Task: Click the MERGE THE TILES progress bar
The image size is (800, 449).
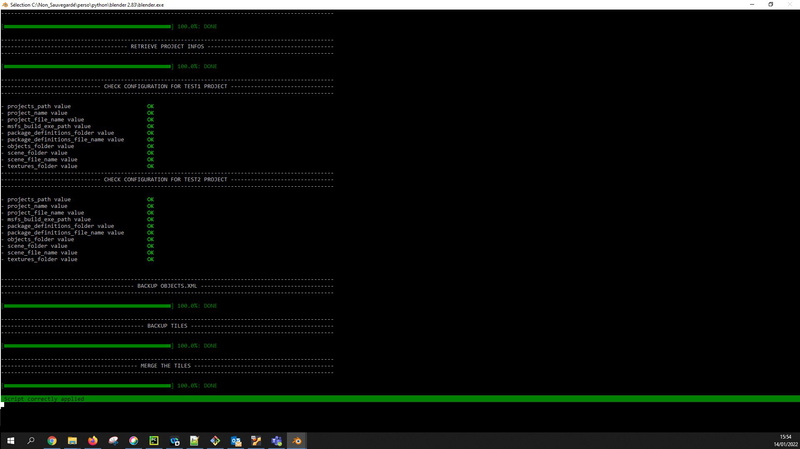Action: 87,385
